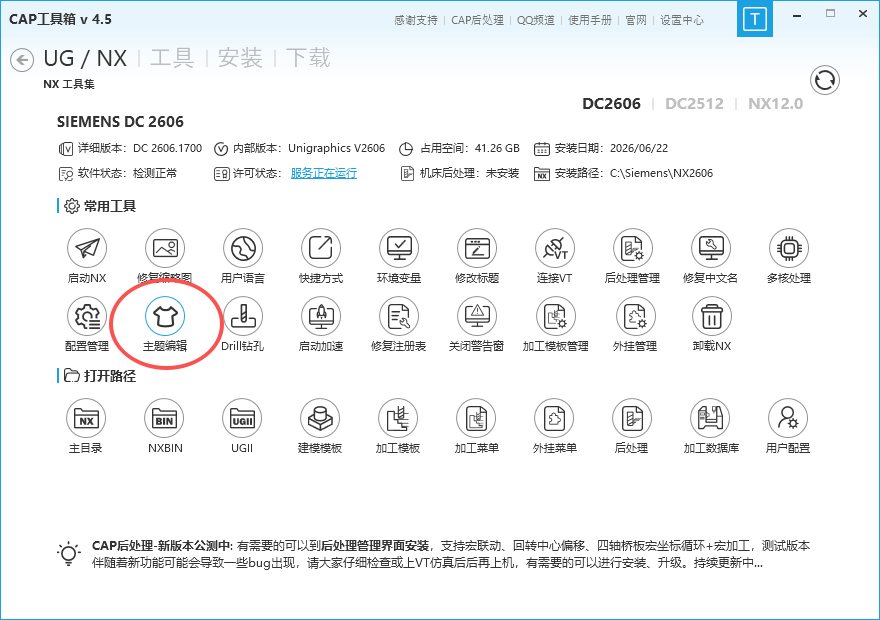Switch to the NX12.0 version tab
The height and width of the screenshot is (620, 880).
[x=776, y=104]
